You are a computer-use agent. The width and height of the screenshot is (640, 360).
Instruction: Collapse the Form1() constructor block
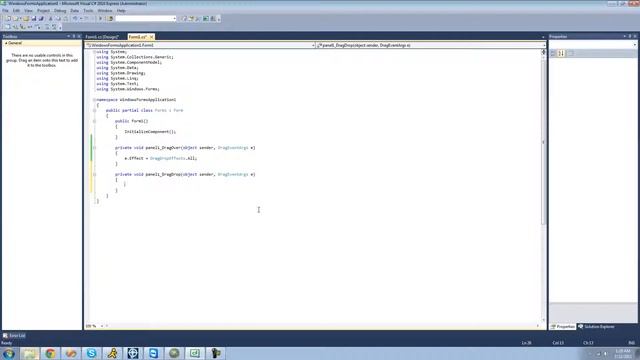pos(94,121)
